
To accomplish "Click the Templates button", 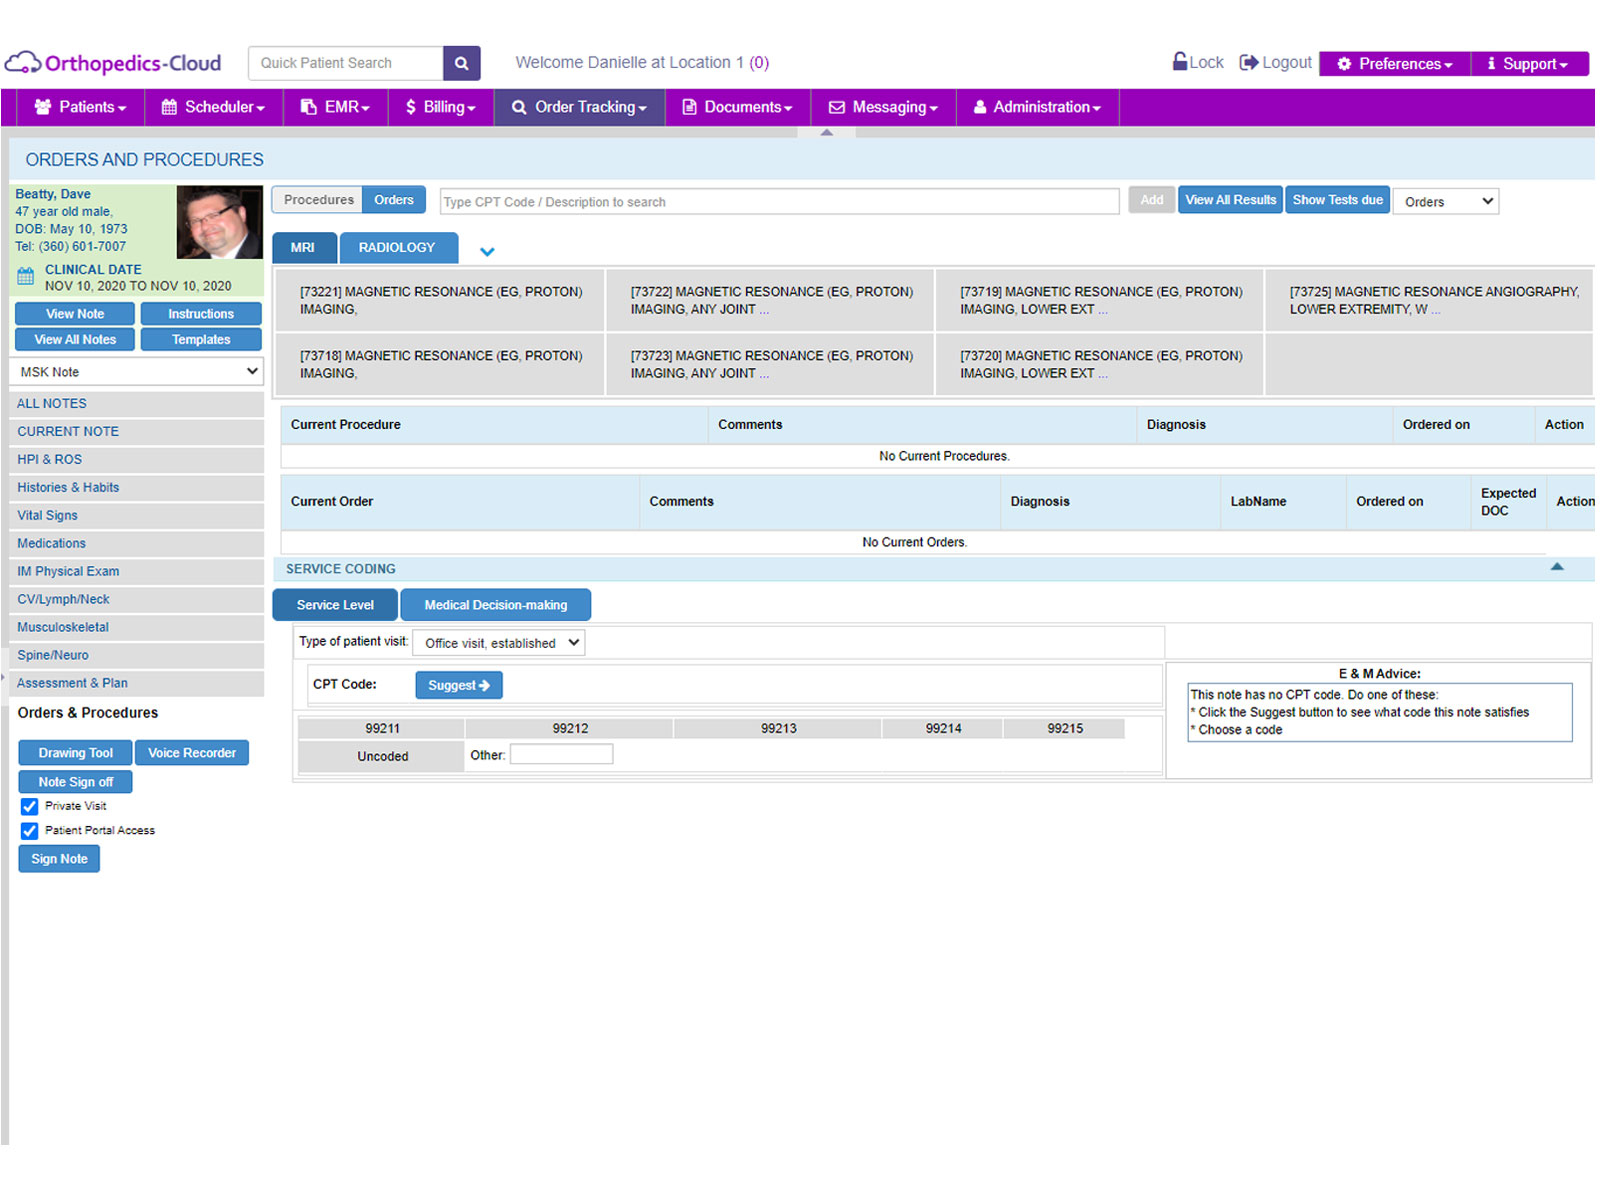I will 201,340.
